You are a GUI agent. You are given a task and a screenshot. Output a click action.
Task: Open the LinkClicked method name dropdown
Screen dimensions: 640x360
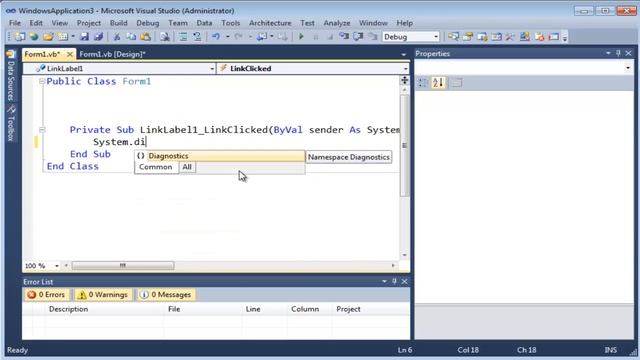tap(405, 69)
